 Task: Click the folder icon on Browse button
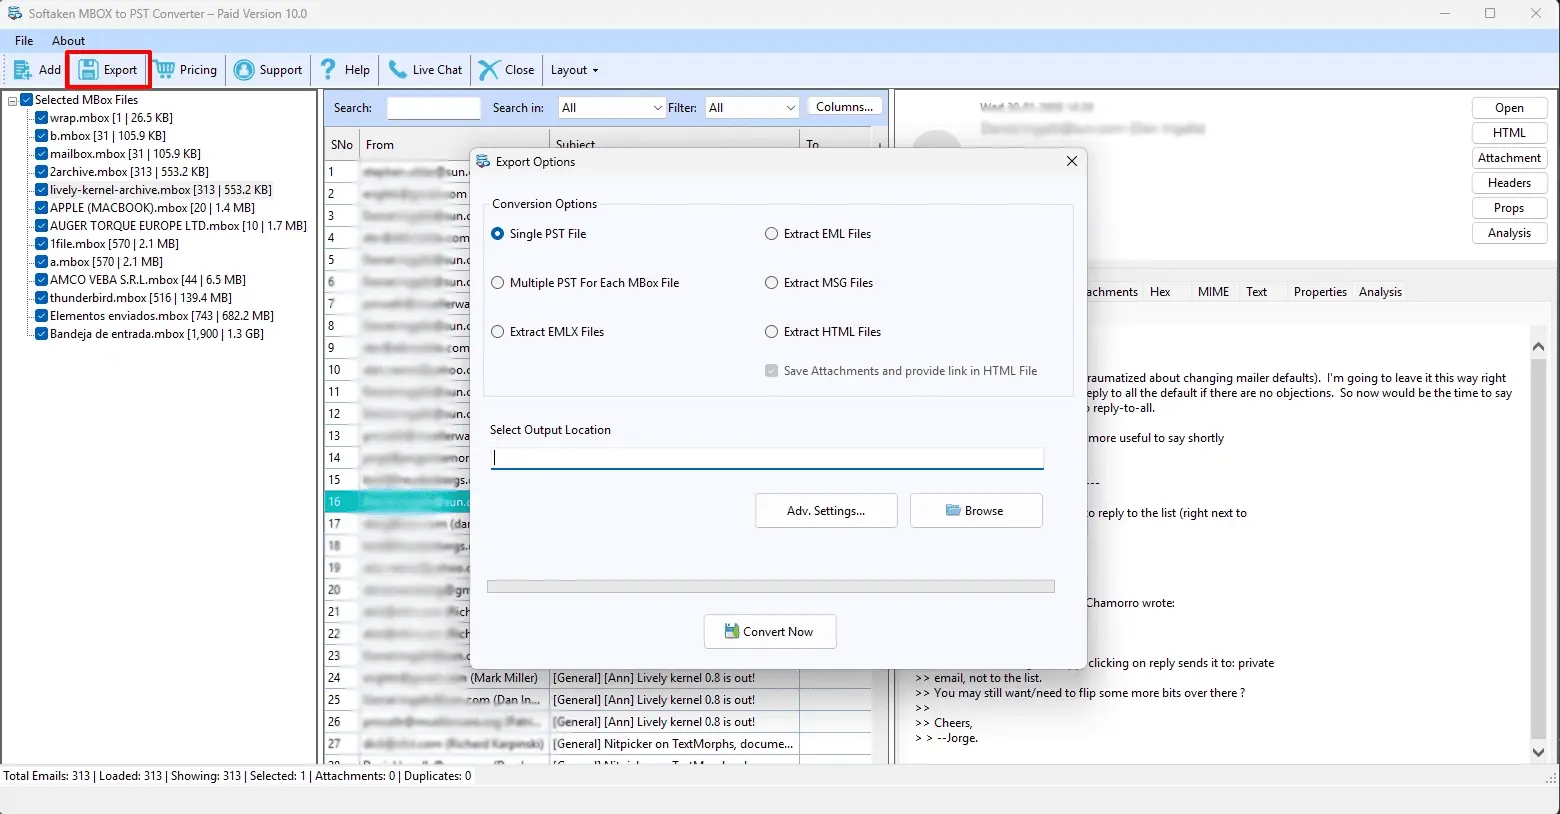tap(953, 511)
